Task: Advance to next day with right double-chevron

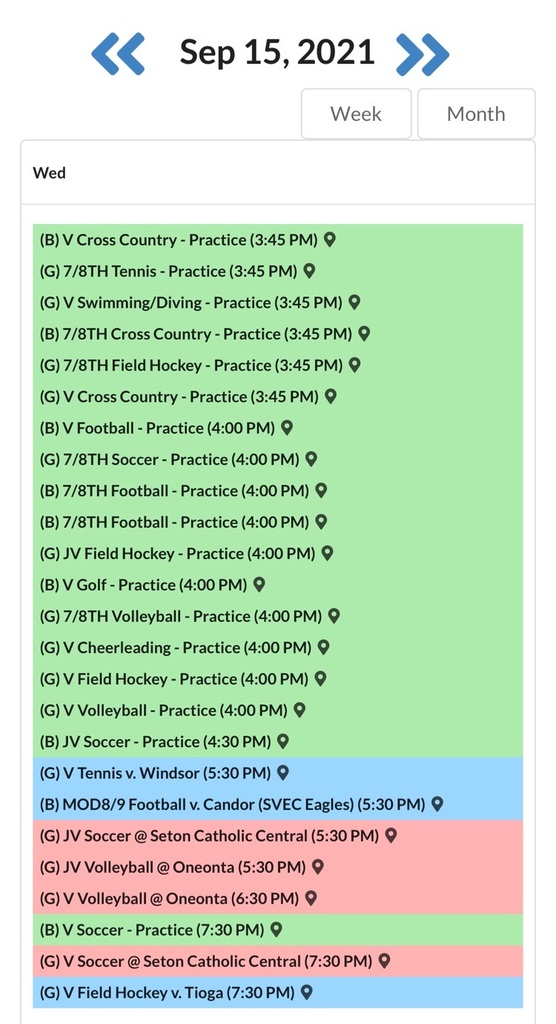Action: click(422, 52)
